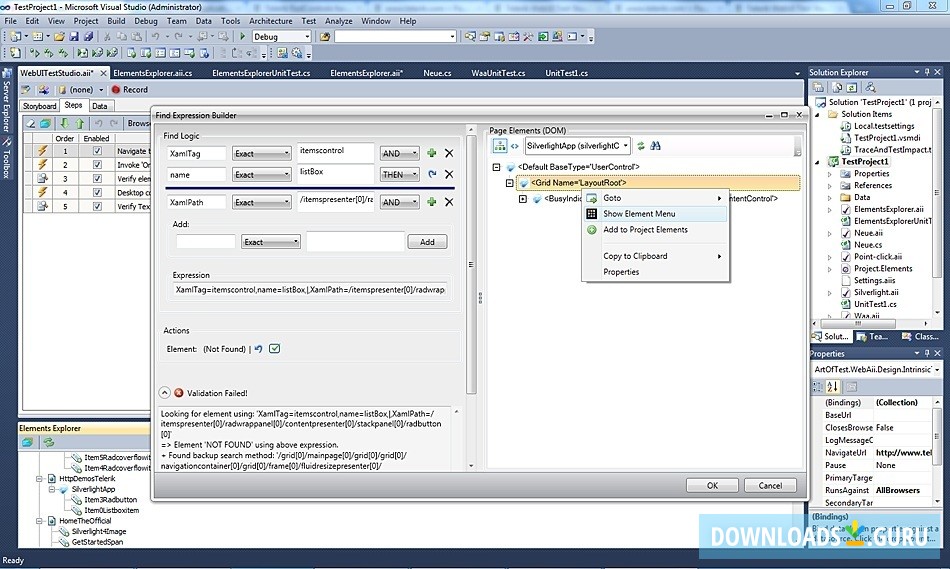Switch to Data tab
The image size is (950, 569).
[100, 106]
